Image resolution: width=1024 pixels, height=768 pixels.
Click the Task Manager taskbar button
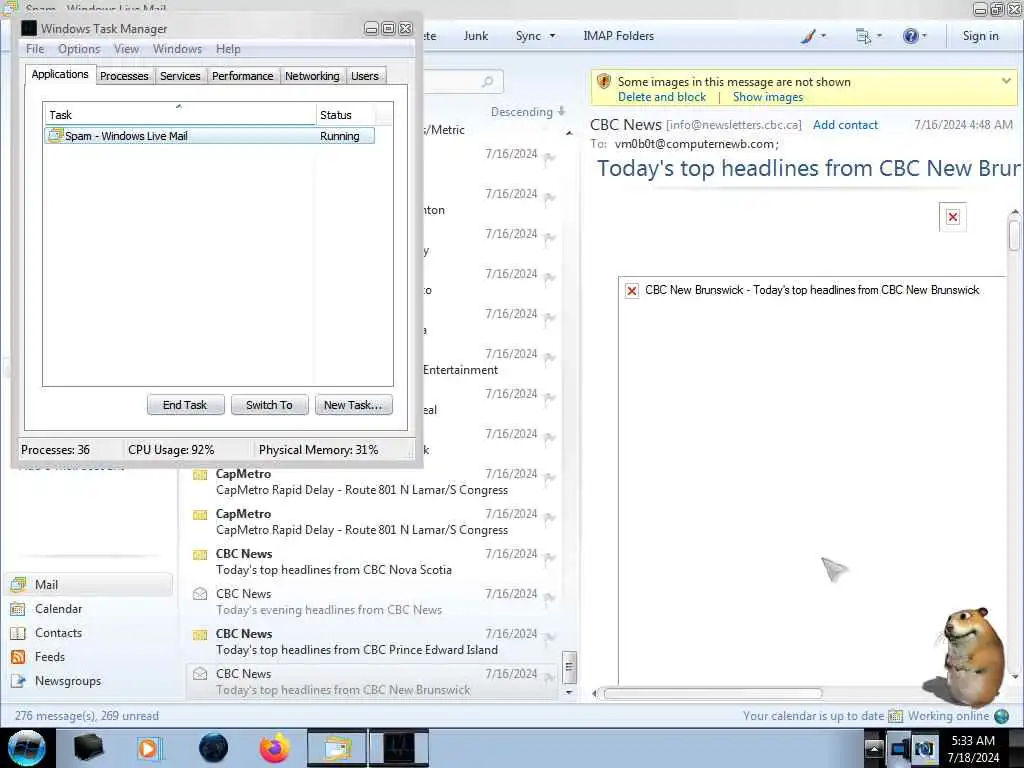point(398,748)
